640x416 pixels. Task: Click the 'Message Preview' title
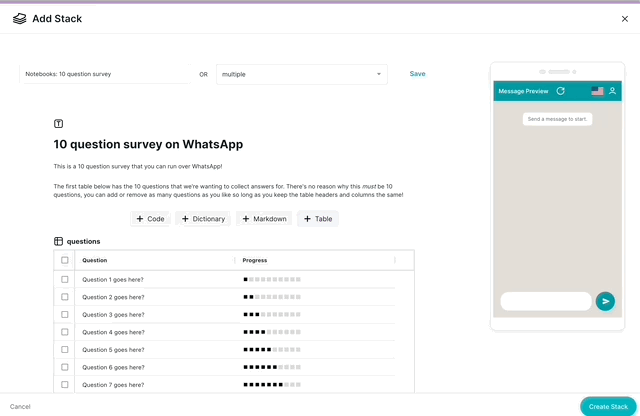pos(523,91)
